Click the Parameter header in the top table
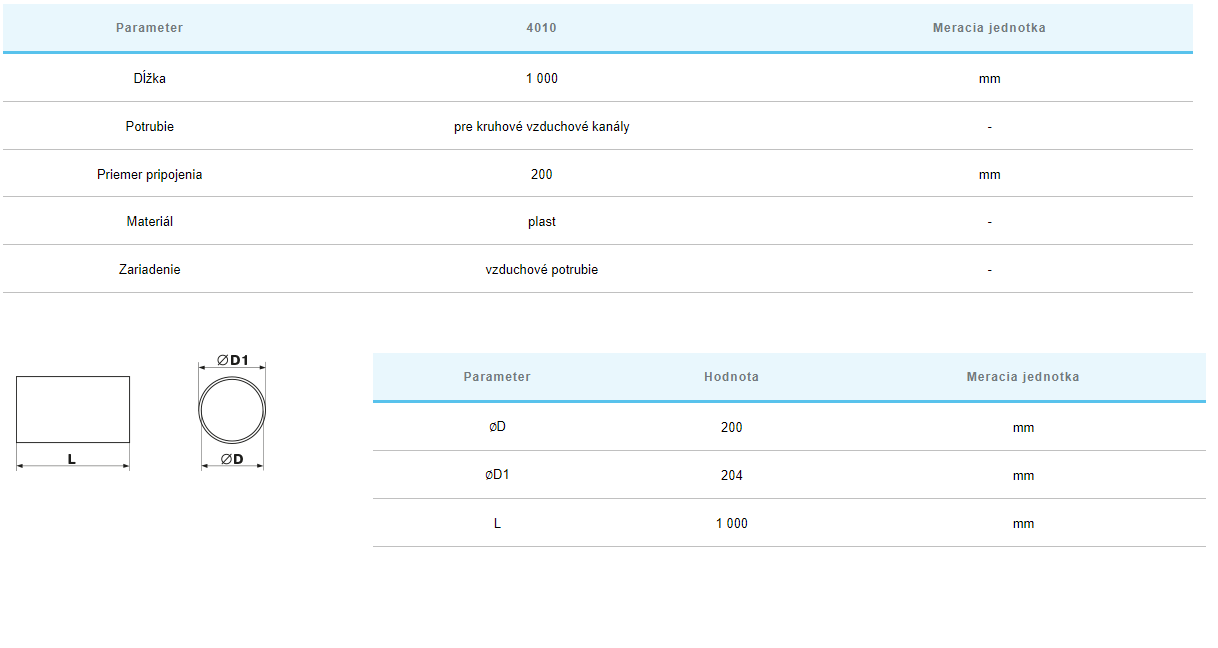 point(149,28)
